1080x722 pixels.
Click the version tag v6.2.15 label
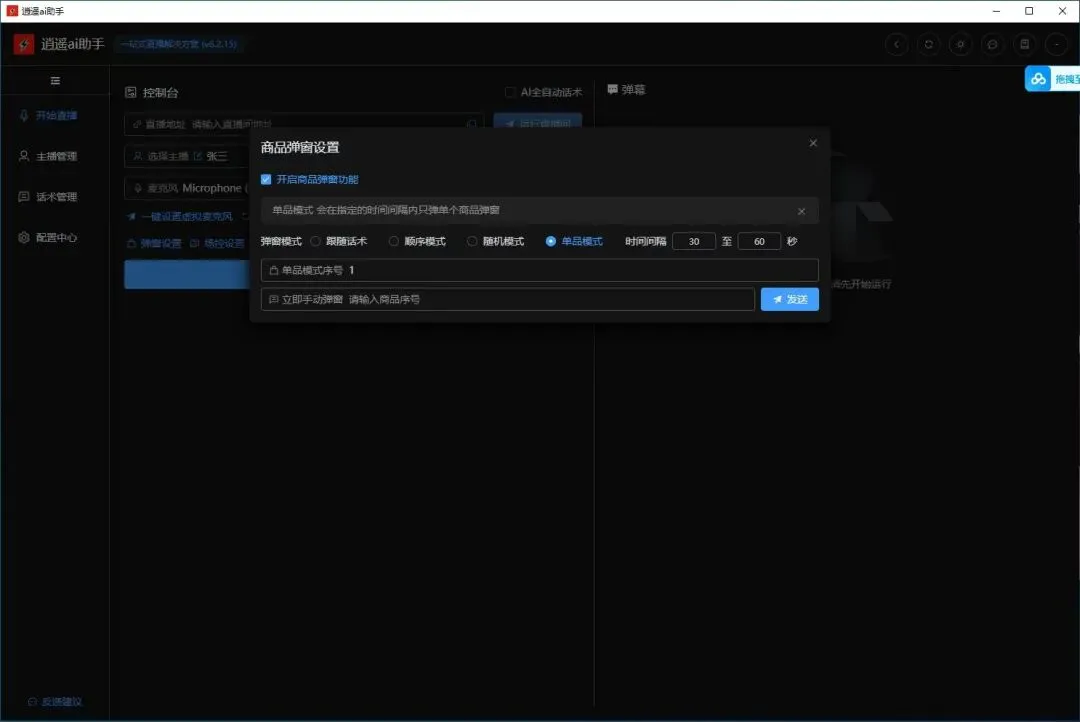[x=179, y=44]
